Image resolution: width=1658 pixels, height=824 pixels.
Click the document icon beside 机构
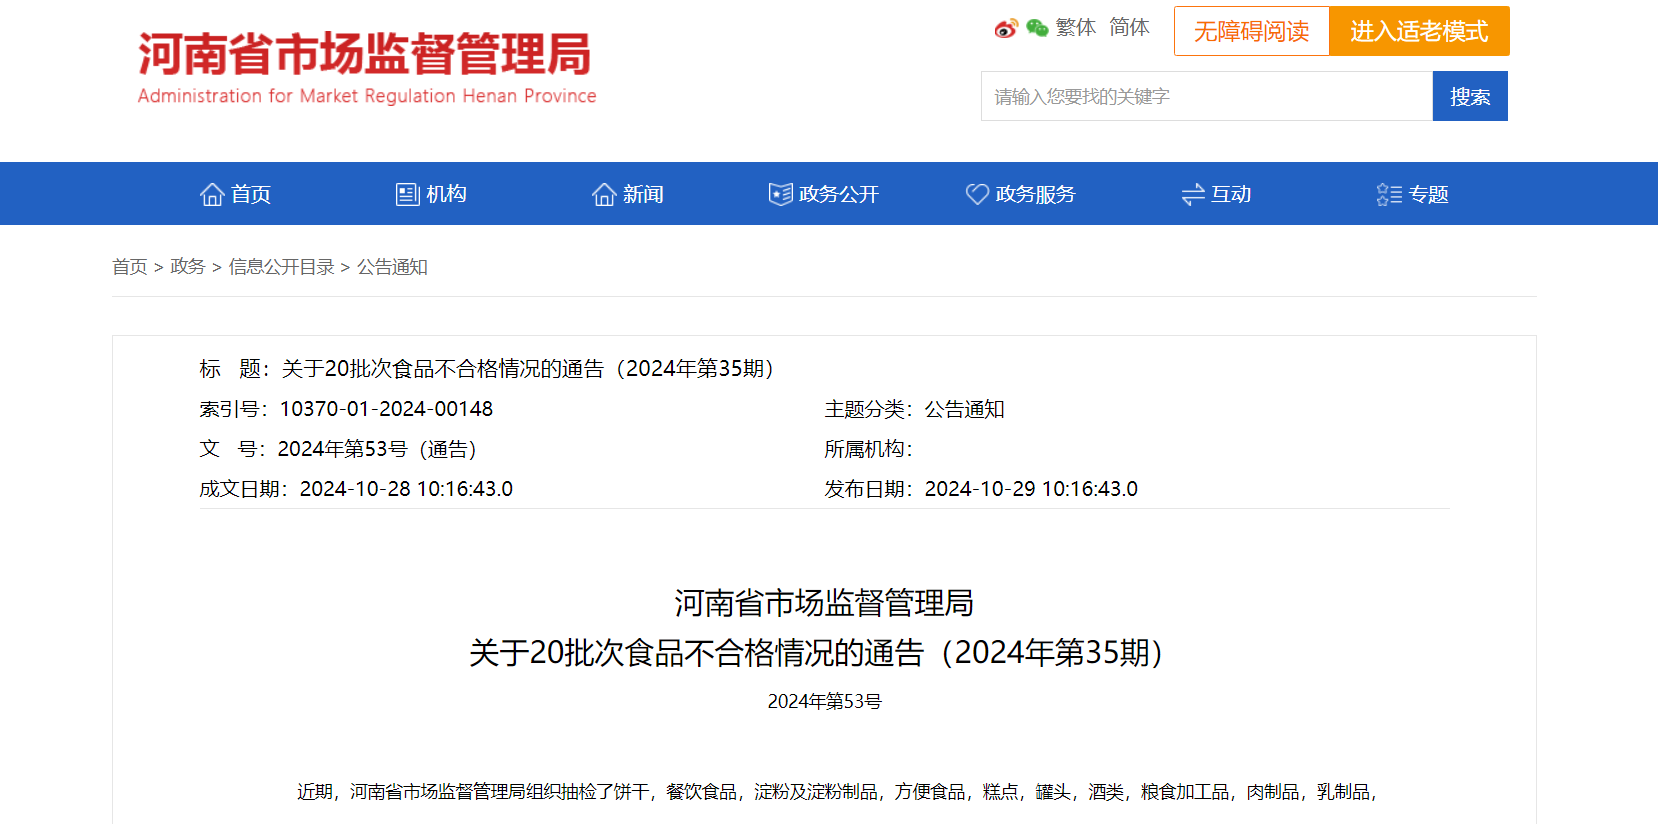click(x=407, y=194)
